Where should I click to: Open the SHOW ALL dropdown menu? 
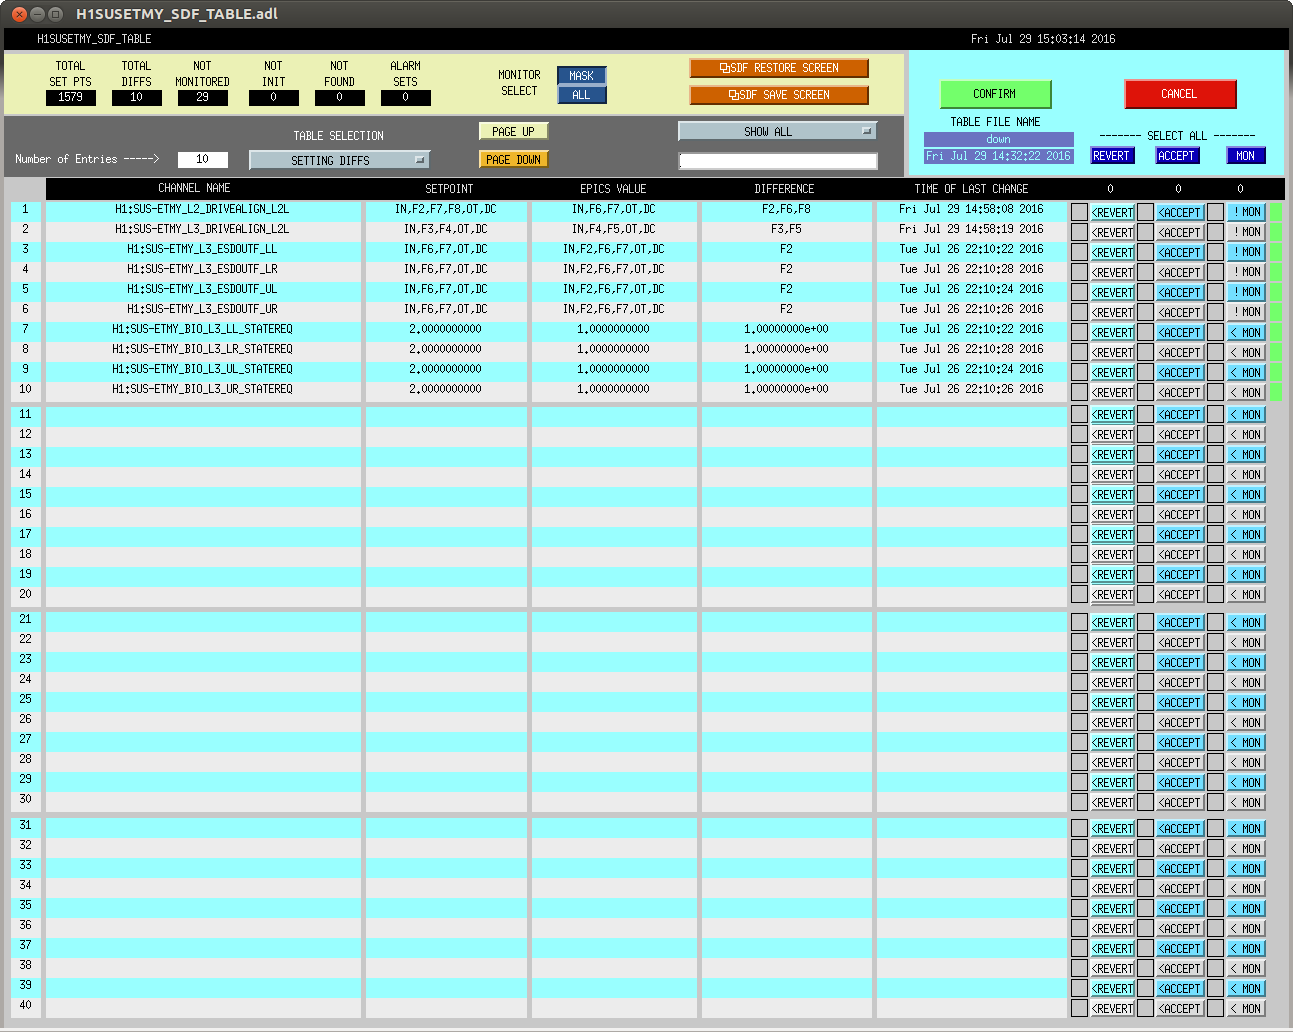(777, 131)
